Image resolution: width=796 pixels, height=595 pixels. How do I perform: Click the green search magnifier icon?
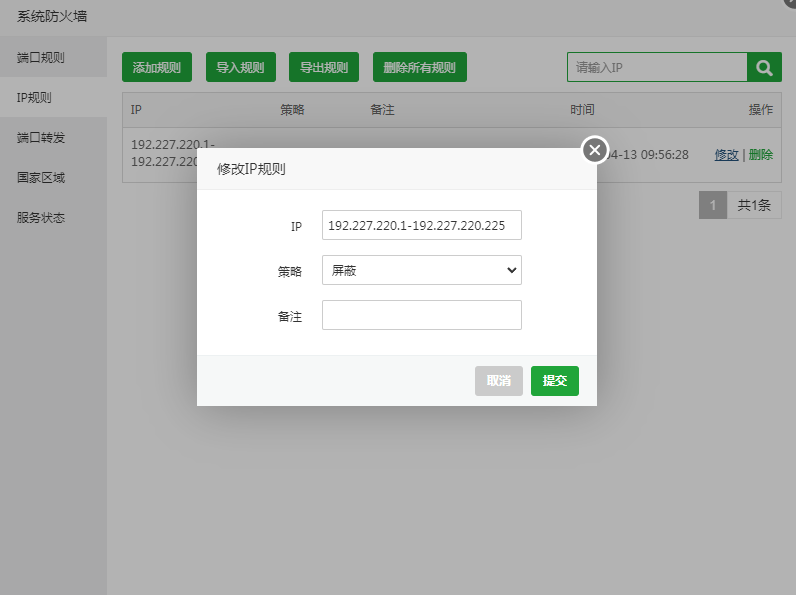[x=764, y=68]
